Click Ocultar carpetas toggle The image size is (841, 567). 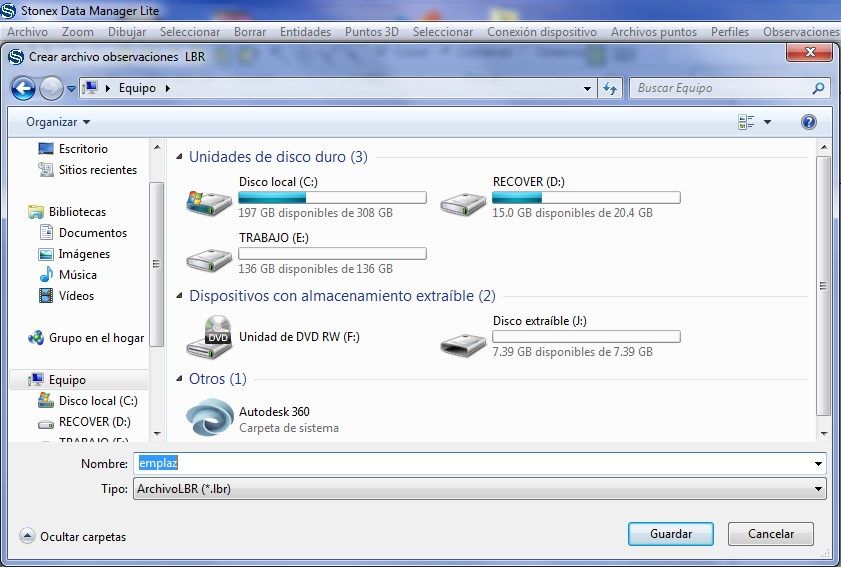73,536
